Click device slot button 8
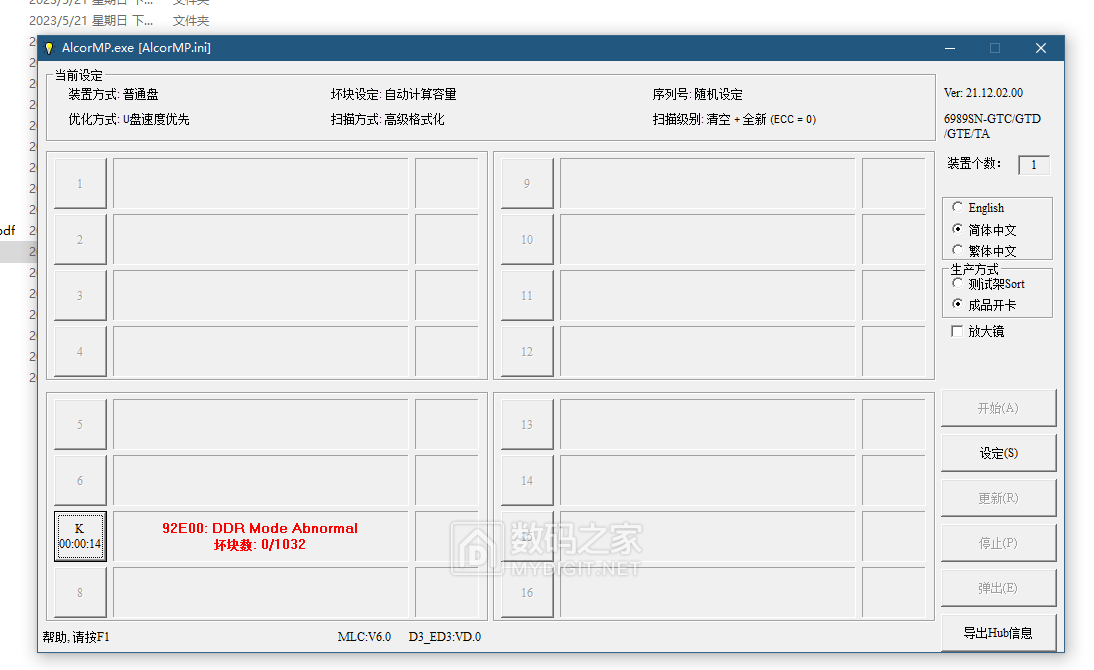The height and width of the screenshot is (670, 1094). click(x=80, y=593)
